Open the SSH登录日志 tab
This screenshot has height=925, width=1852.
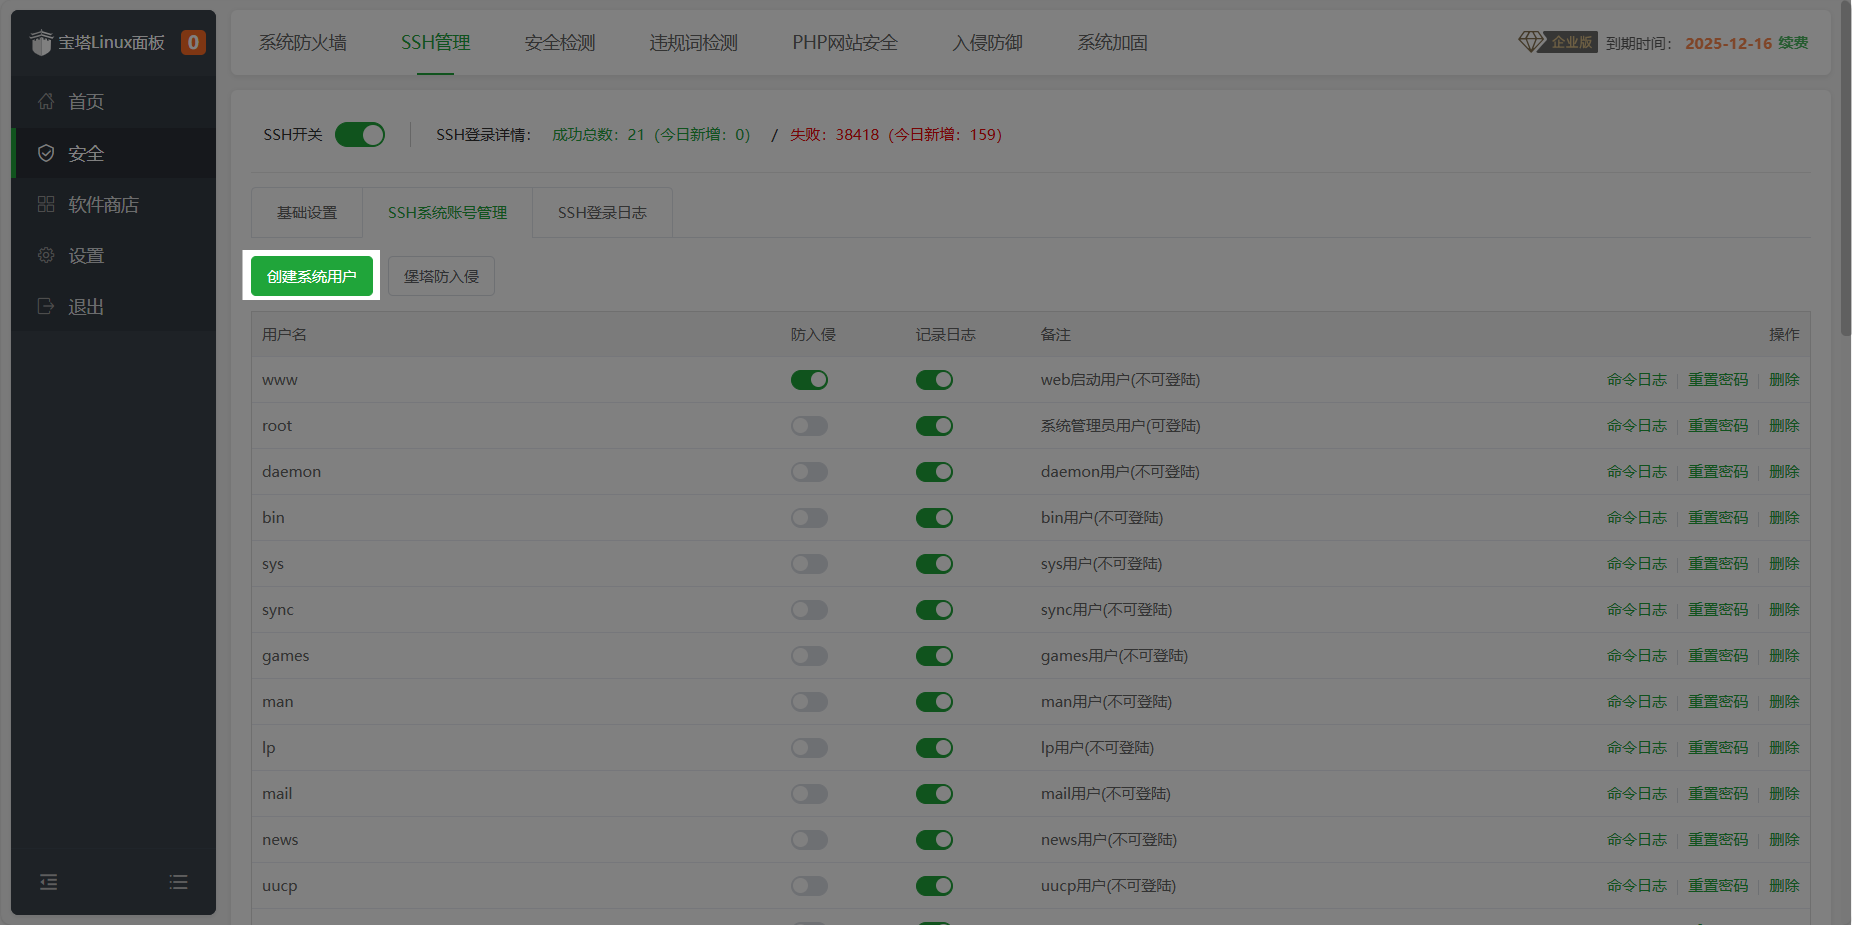(x=602, y=213)
